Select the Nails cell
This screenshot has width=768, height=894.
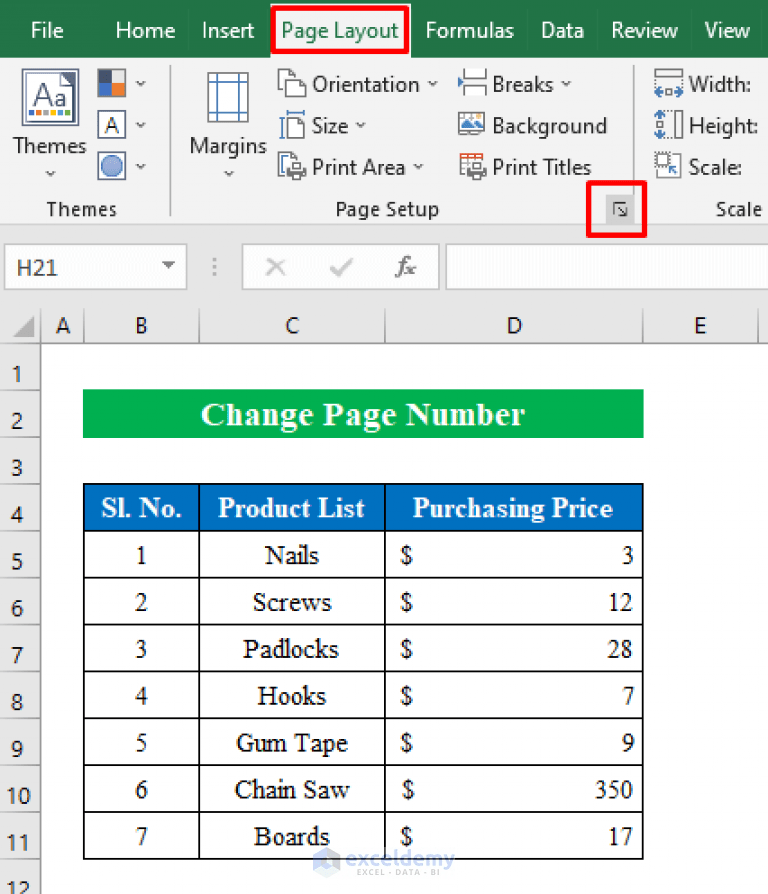click(292, 555)
